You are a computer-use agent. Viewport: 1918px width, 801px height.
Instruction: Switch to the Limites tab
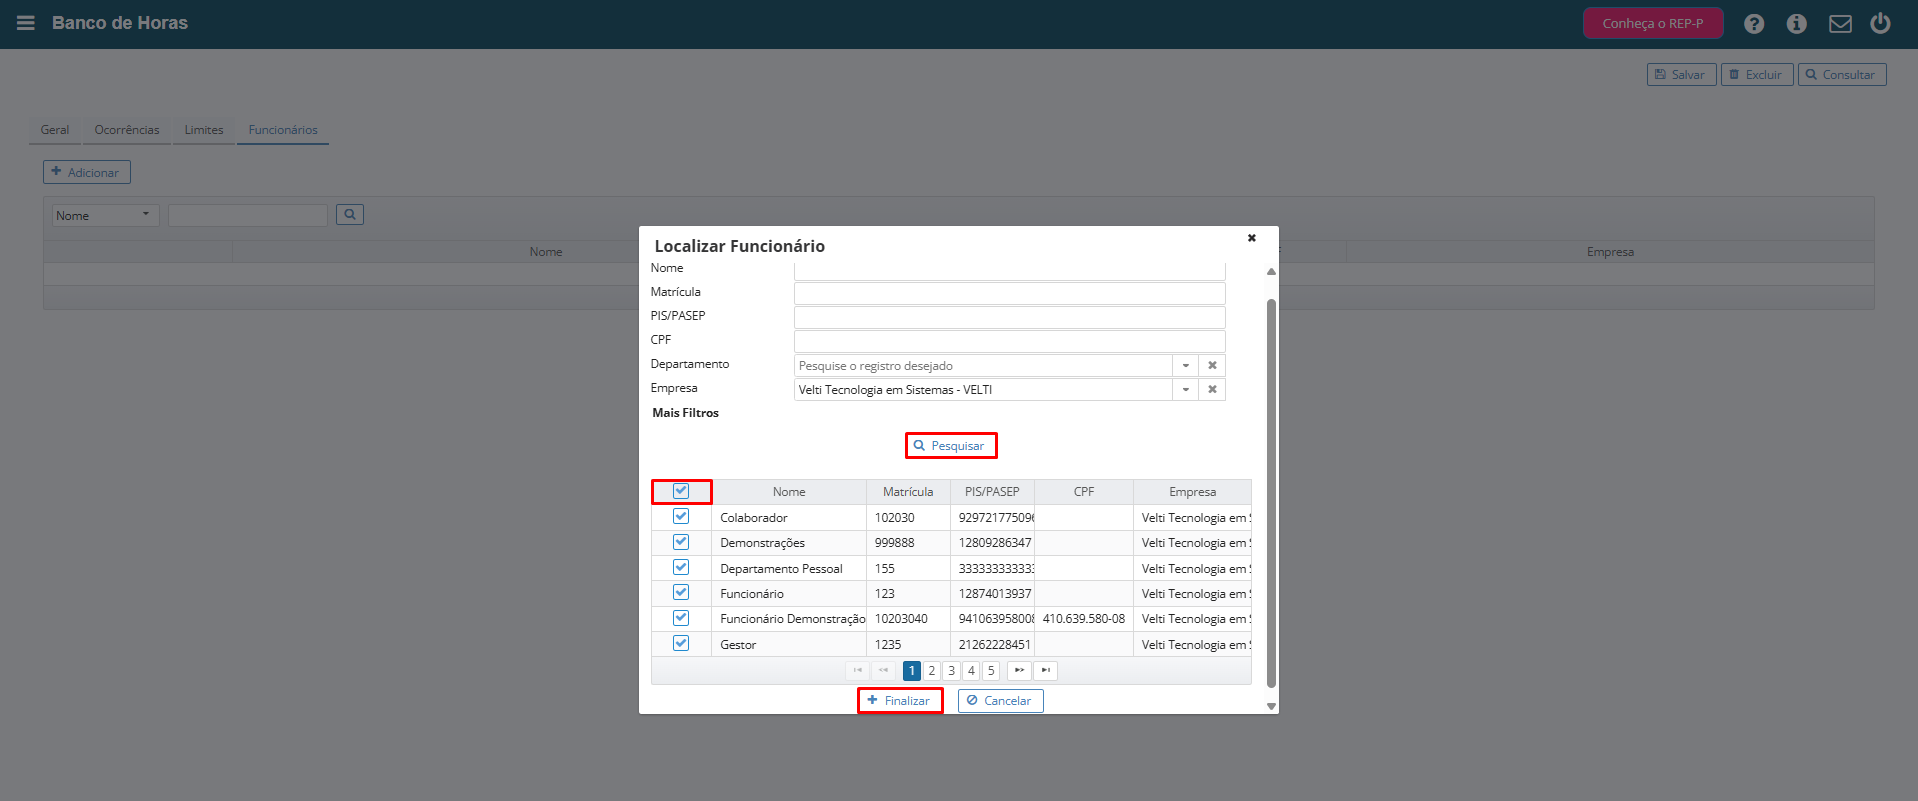pos(204,130)
